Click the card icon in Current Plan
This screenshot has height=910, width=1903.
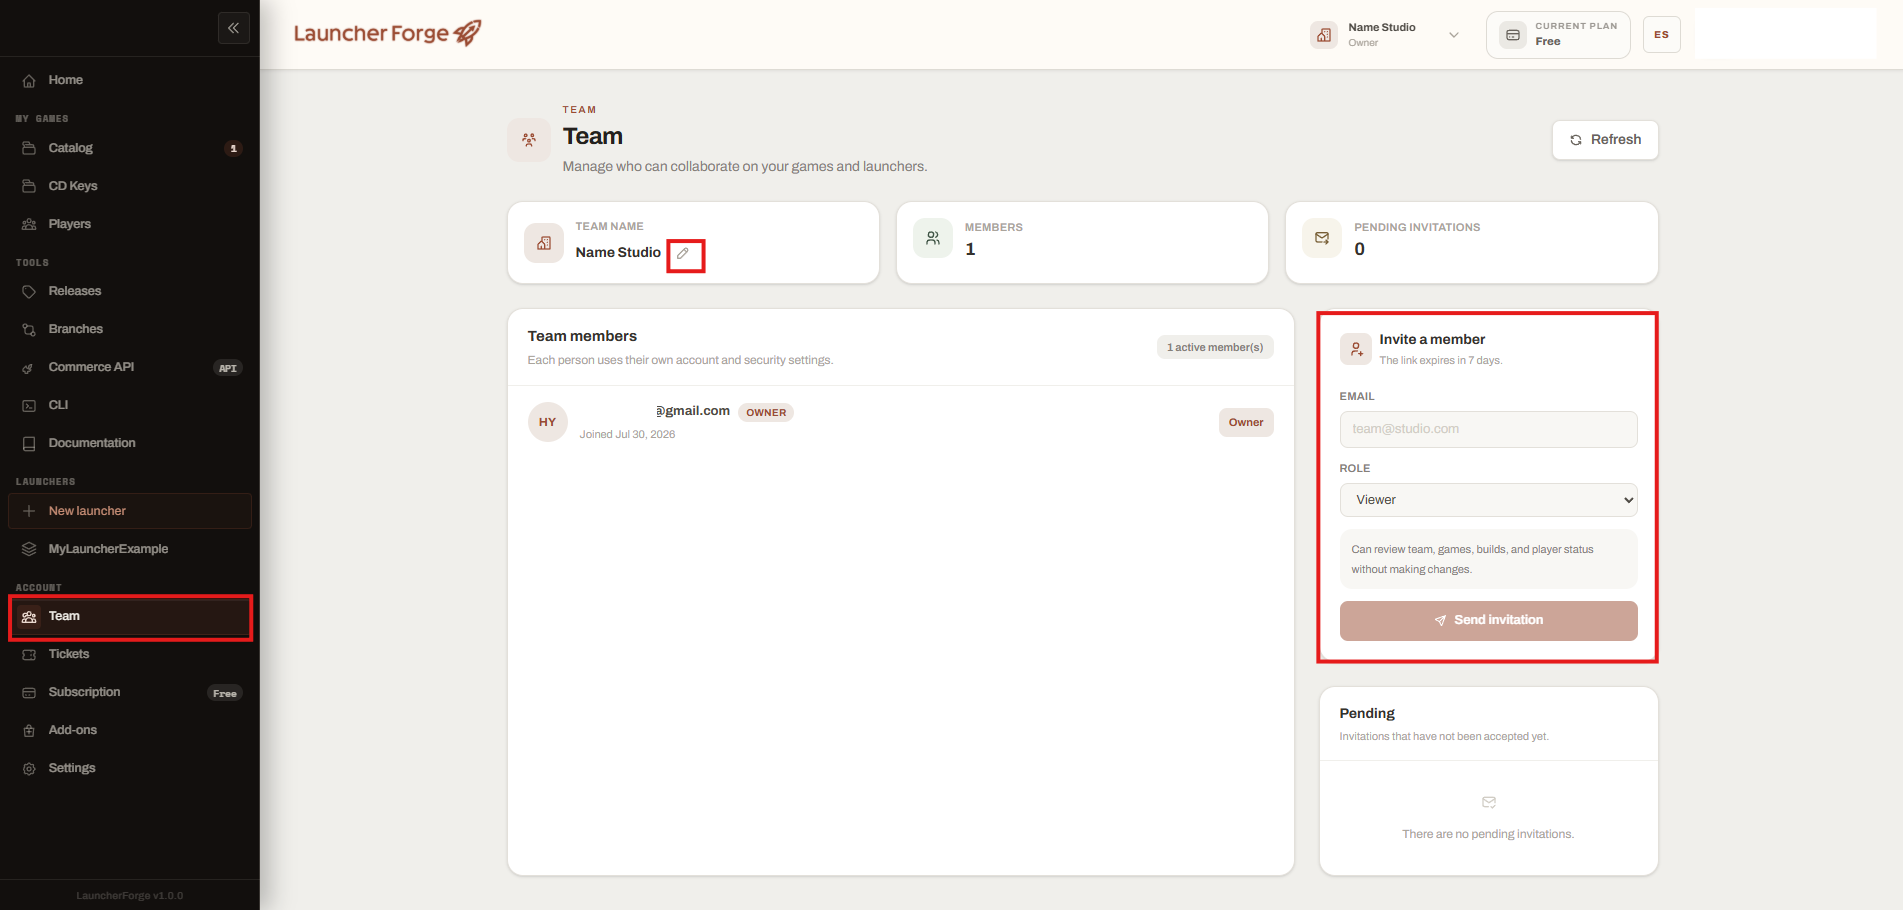pos(1513,35)
